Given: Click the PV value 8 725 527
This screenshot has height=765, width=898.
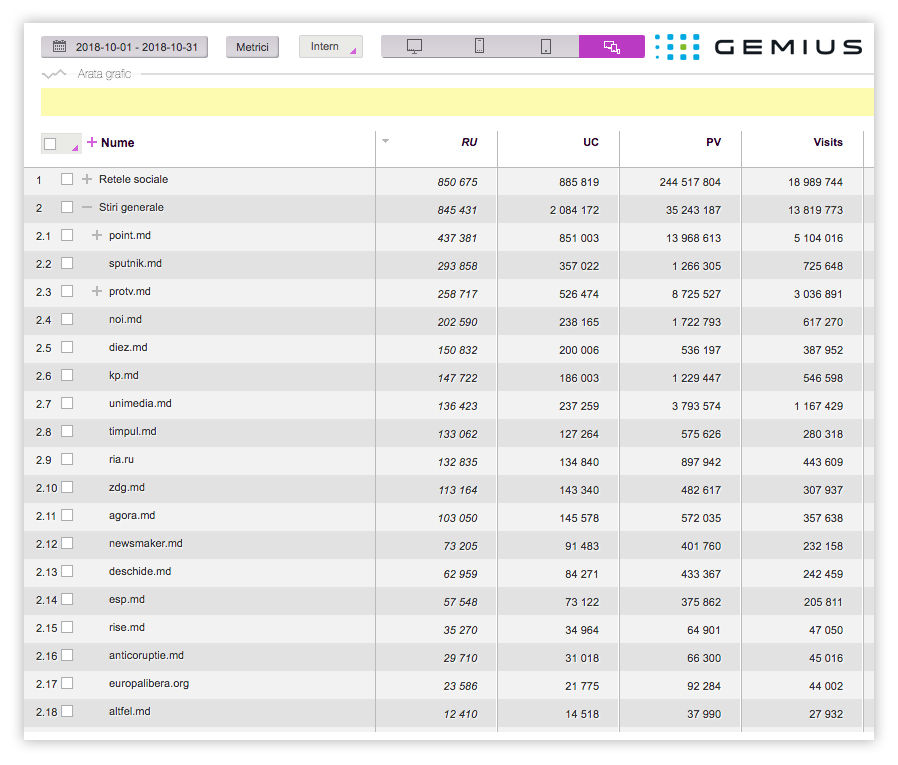Looking at the screenshot, I should (x=696, y=294).
